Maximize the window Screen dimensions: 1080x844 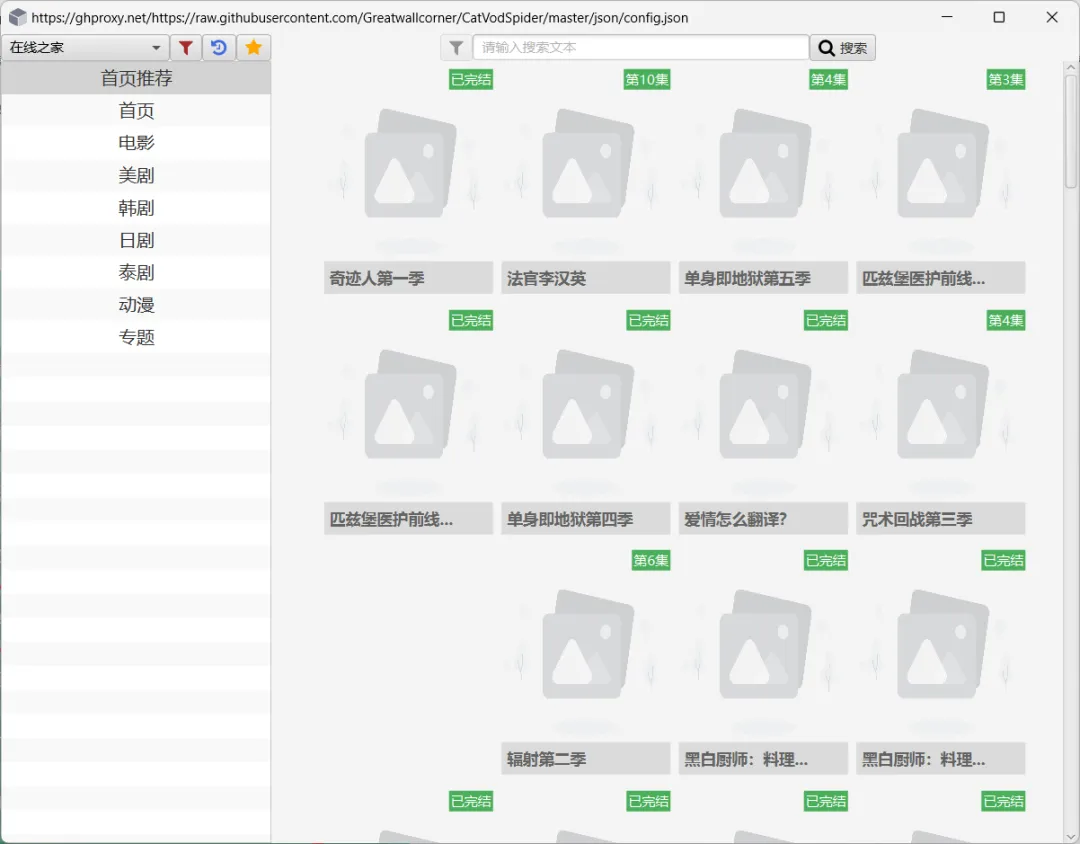999,17
